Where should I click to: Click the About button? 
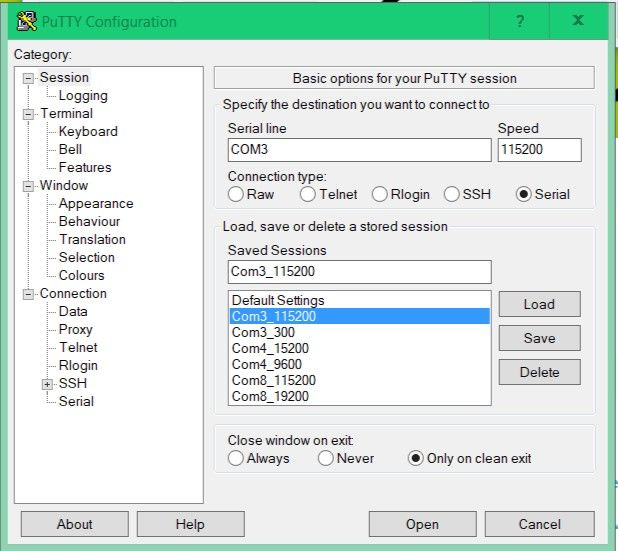click(x=74, y=524)
